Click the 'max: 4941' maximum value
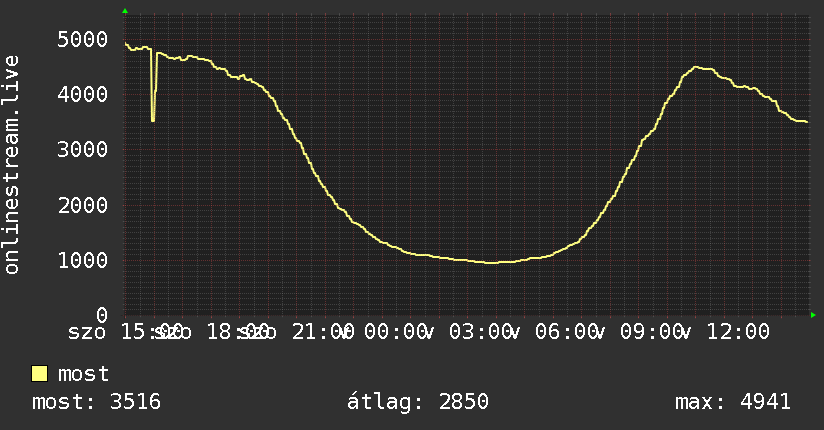 733,402
